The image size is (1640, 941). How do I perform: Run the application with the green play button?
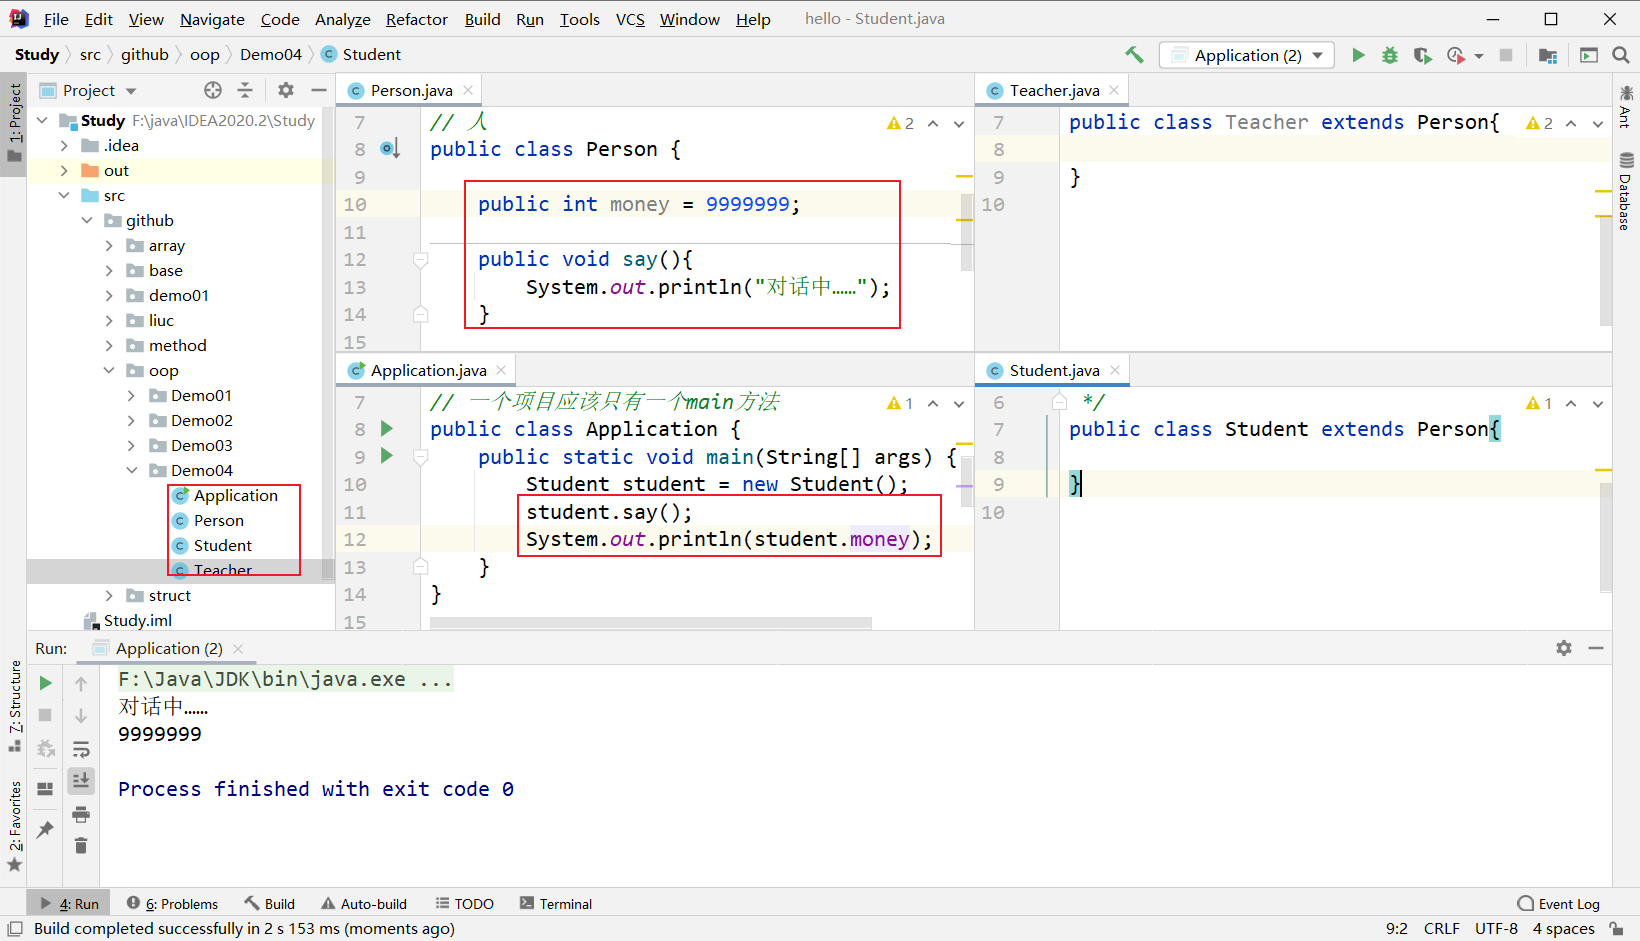click(x=1358, y=55)
